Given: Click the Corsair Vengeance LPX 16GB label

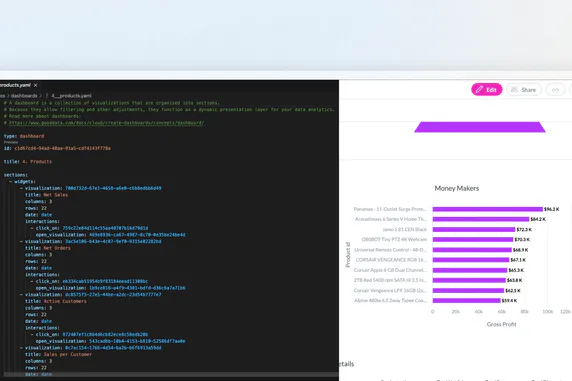Looking at the screenshot, I should tap(390, 290).
